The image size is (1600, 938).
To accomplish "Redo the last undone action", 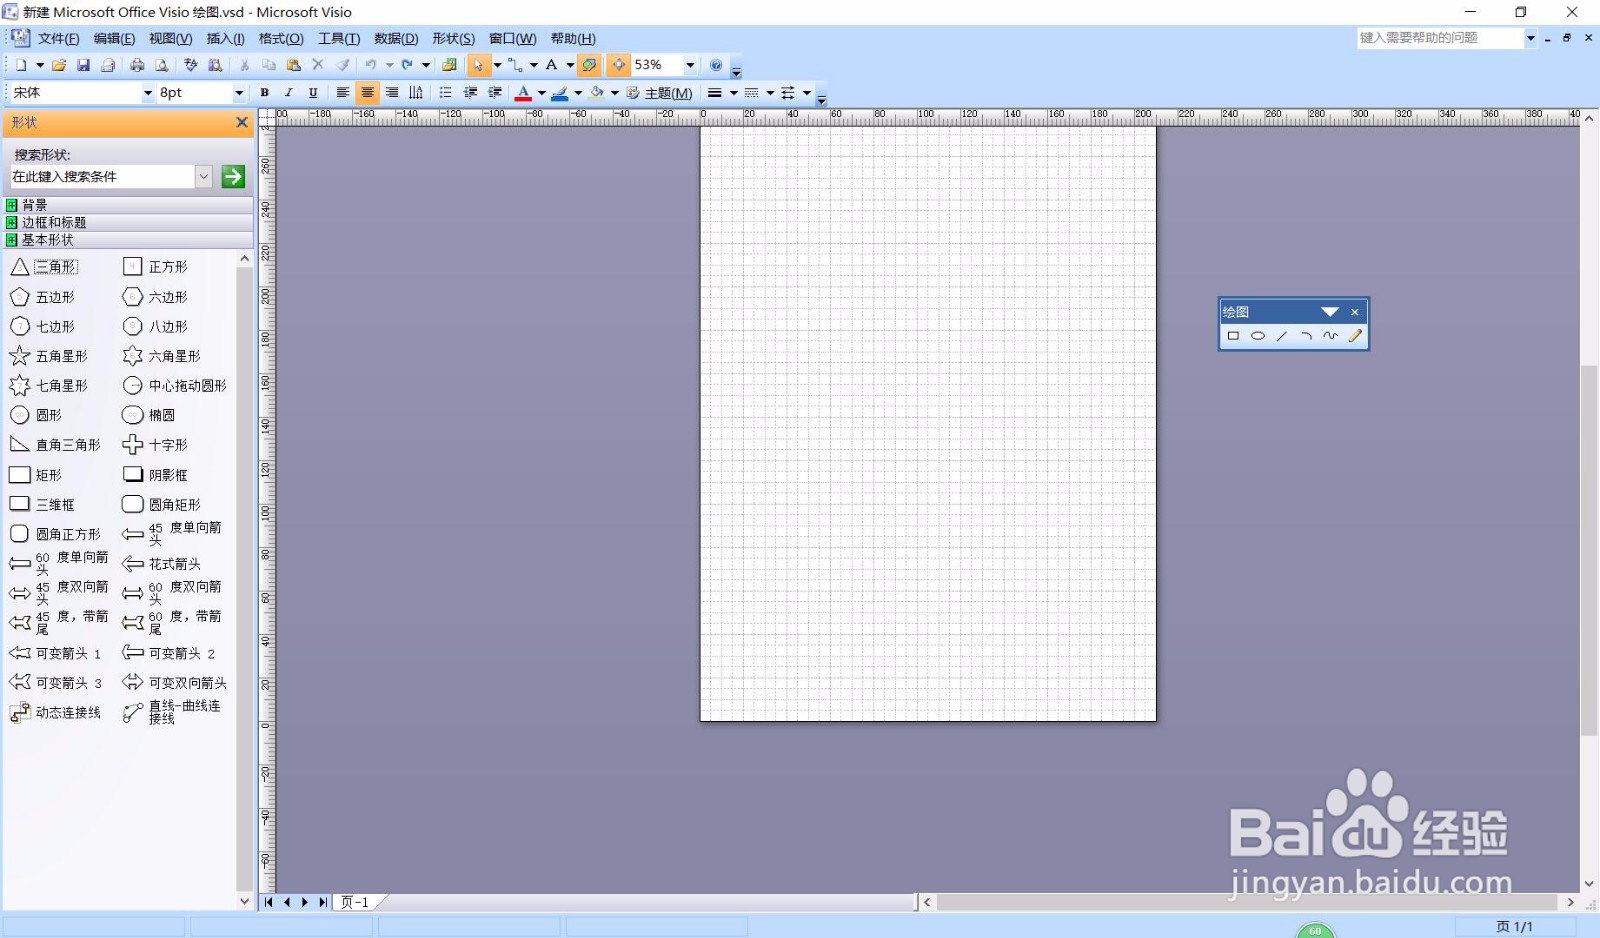I will click(x=407, y=65).
